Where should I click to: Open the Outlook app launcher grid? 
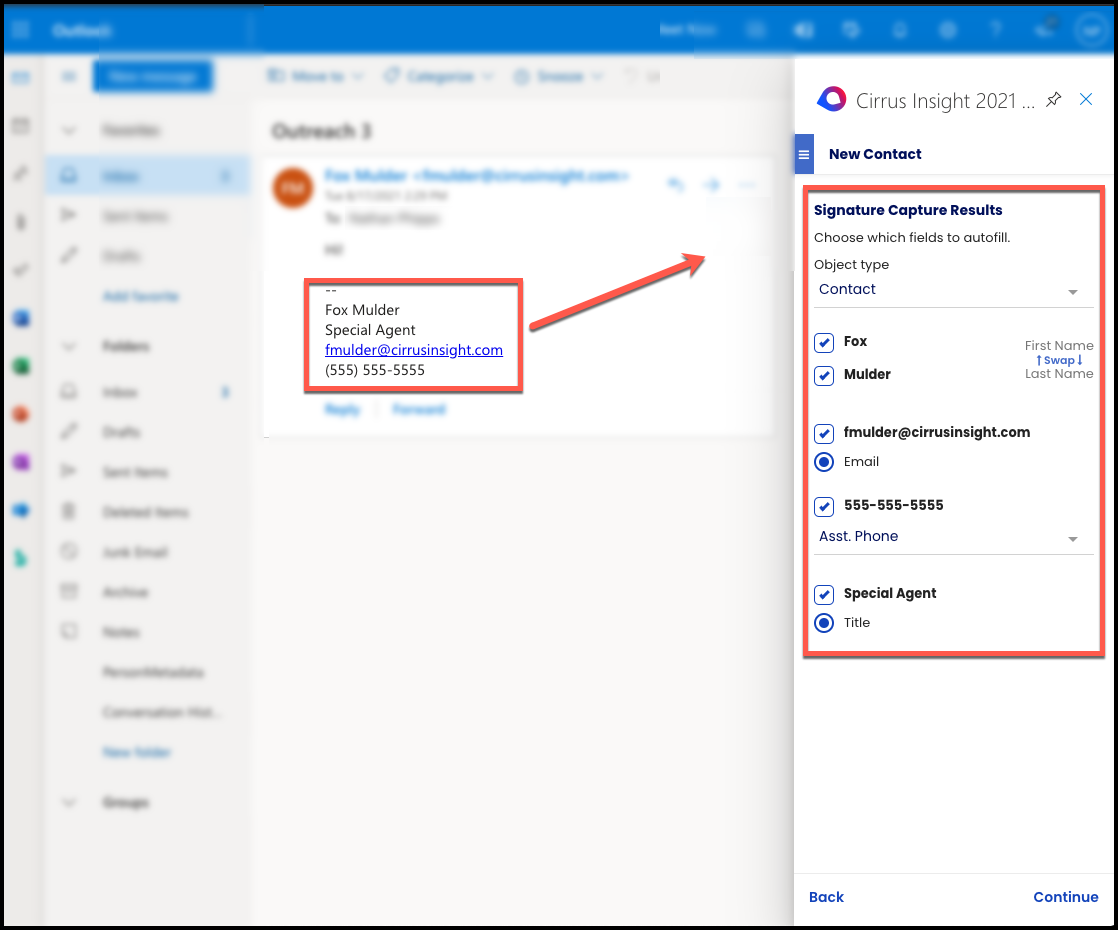point(21,30)
